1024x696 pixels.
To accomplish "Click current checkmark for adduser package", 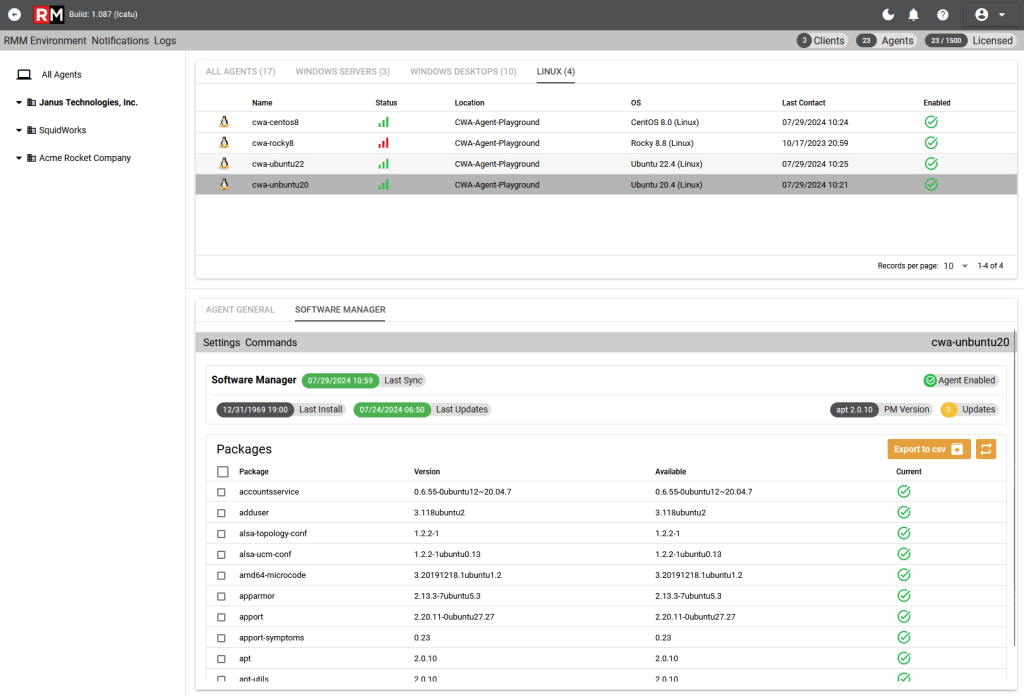I will pos(904,513).
